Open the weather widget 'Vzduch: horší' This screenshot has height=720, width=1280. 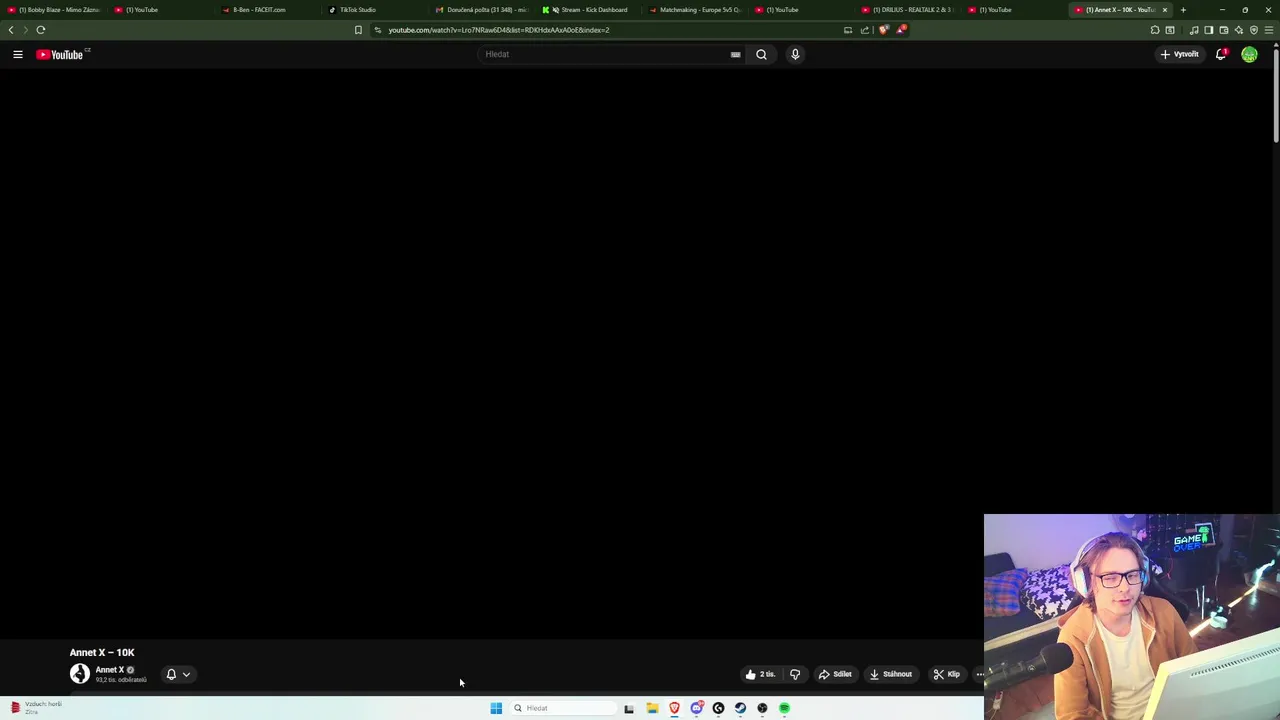point(36,707)
